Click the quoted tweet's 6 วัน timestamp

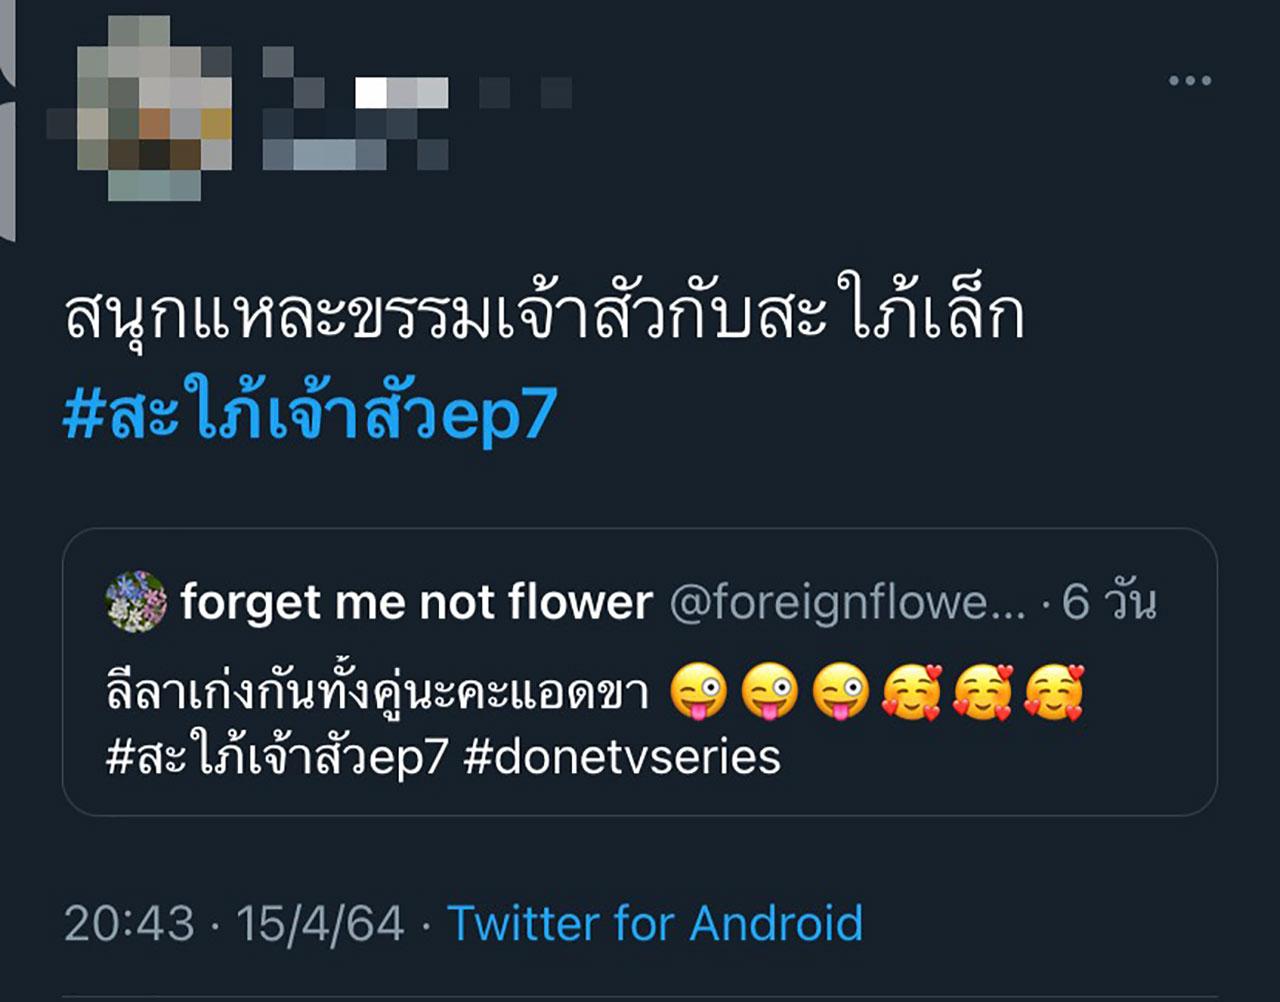(x=1109, y=602)
